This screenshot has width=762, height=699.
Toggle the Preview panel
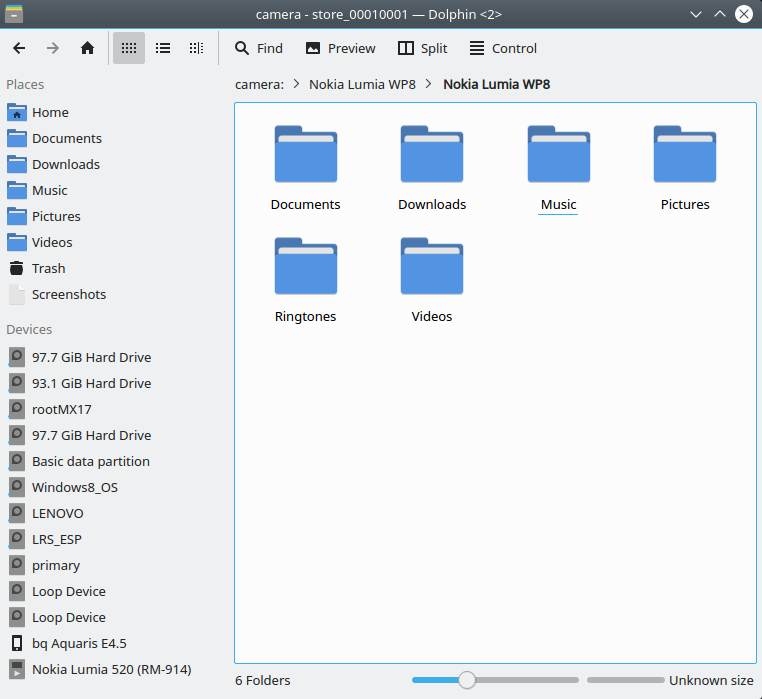pyautogui.click(x=340, y=48)
